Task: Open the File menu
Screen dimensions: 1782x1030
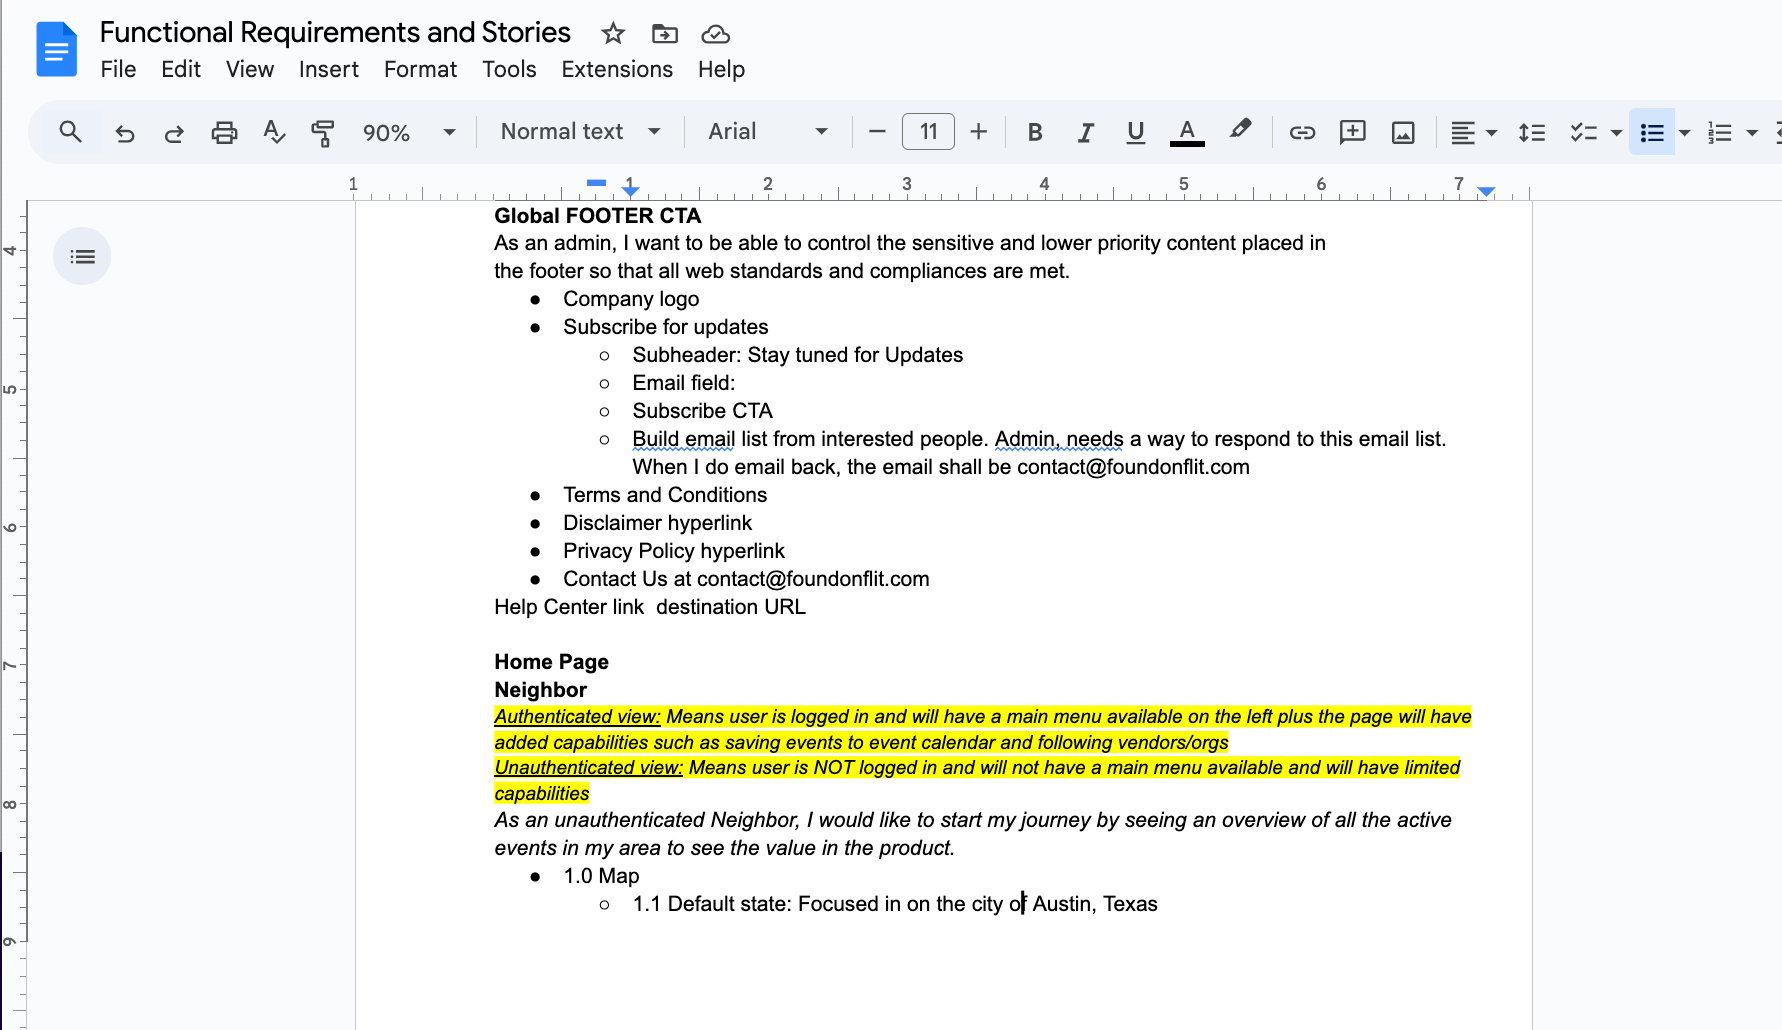Action: pos(118,69)
